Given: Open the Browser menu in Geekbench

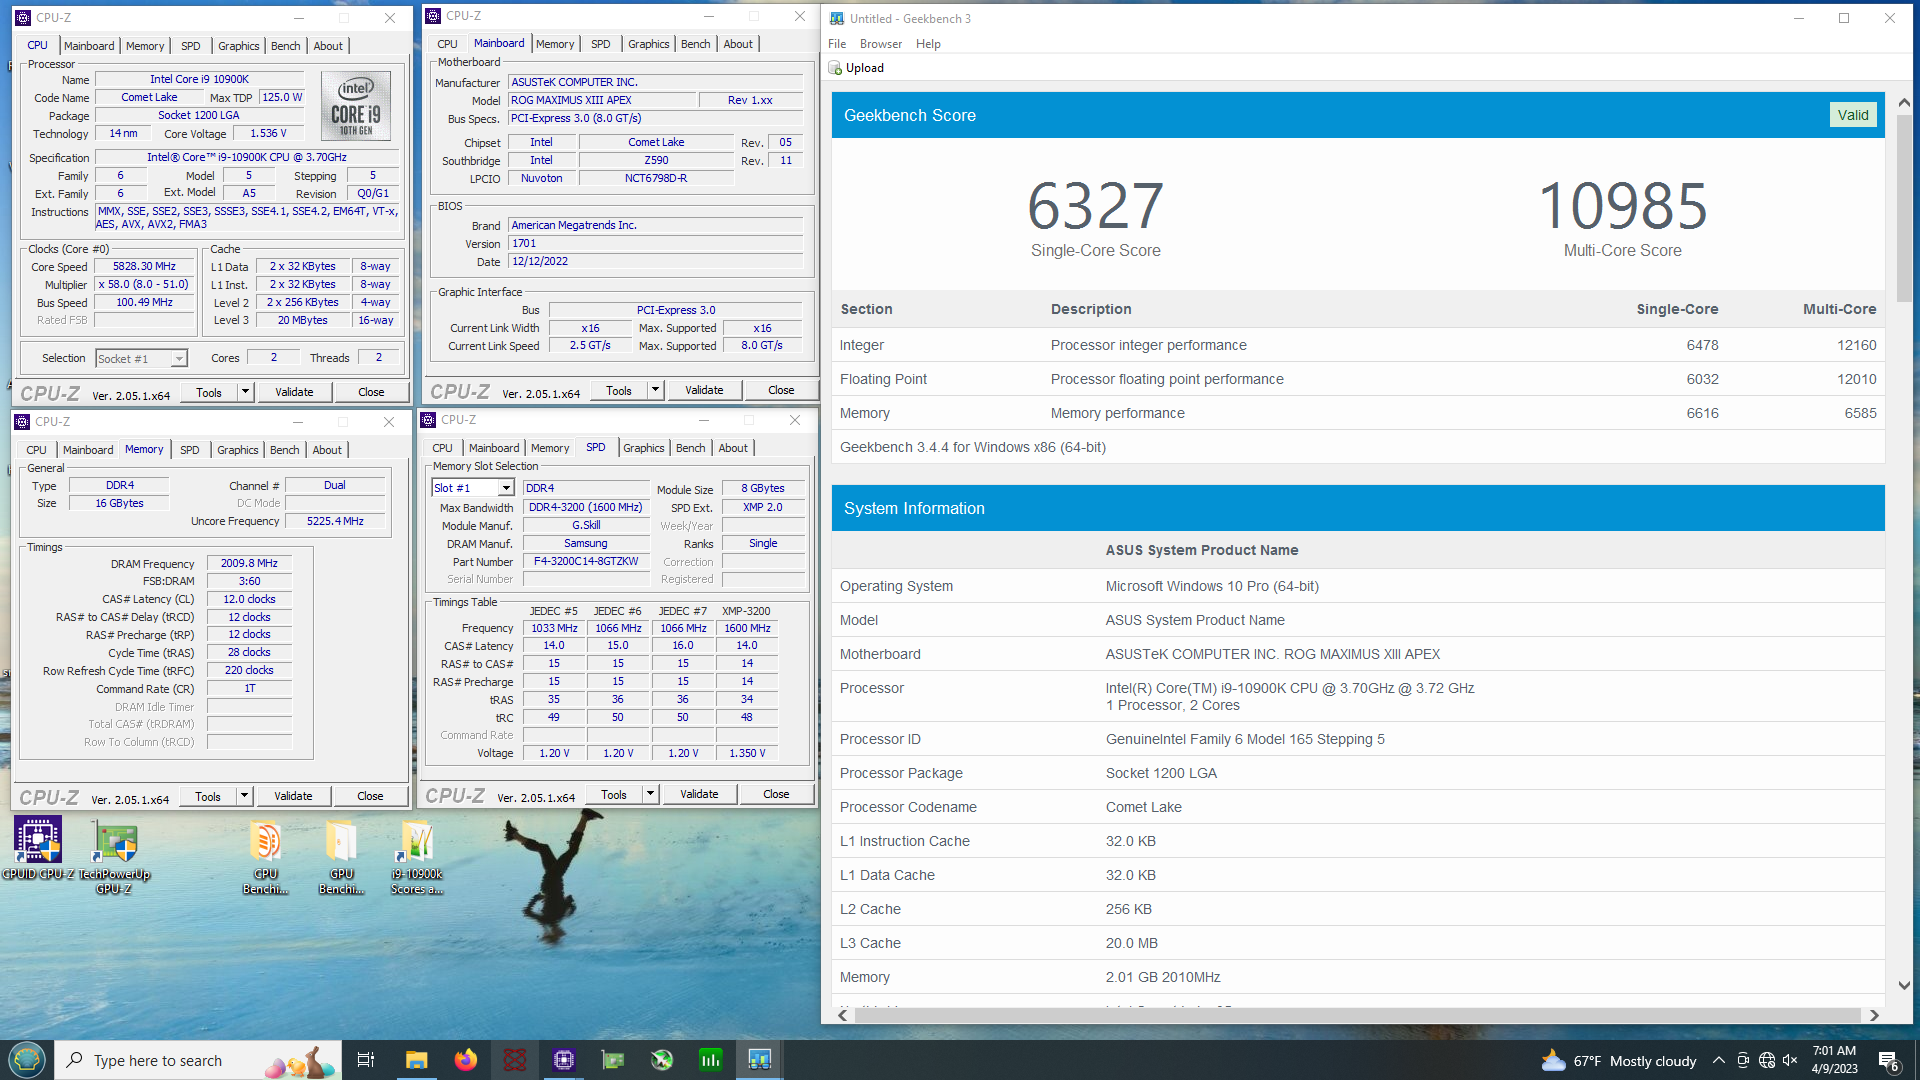Looking at the screenshot, I should pos(881,44).
